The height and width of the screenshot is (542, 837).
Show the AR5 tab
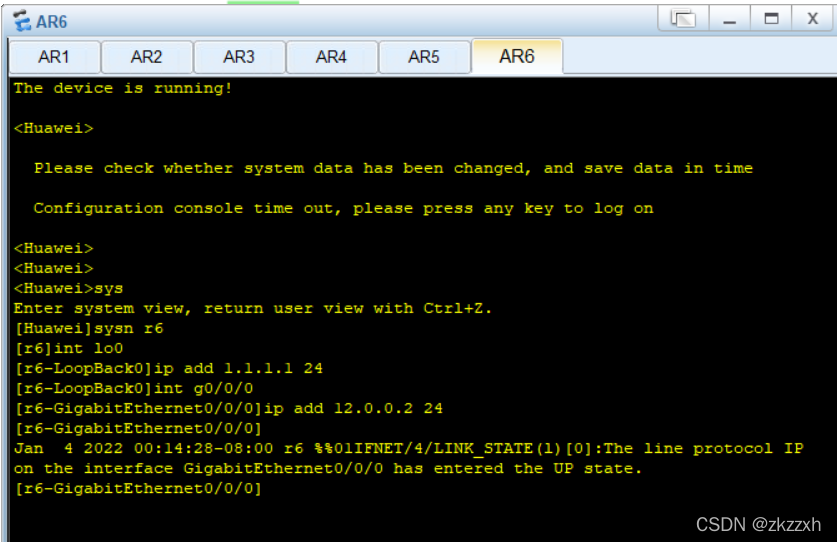pos(424,57)
